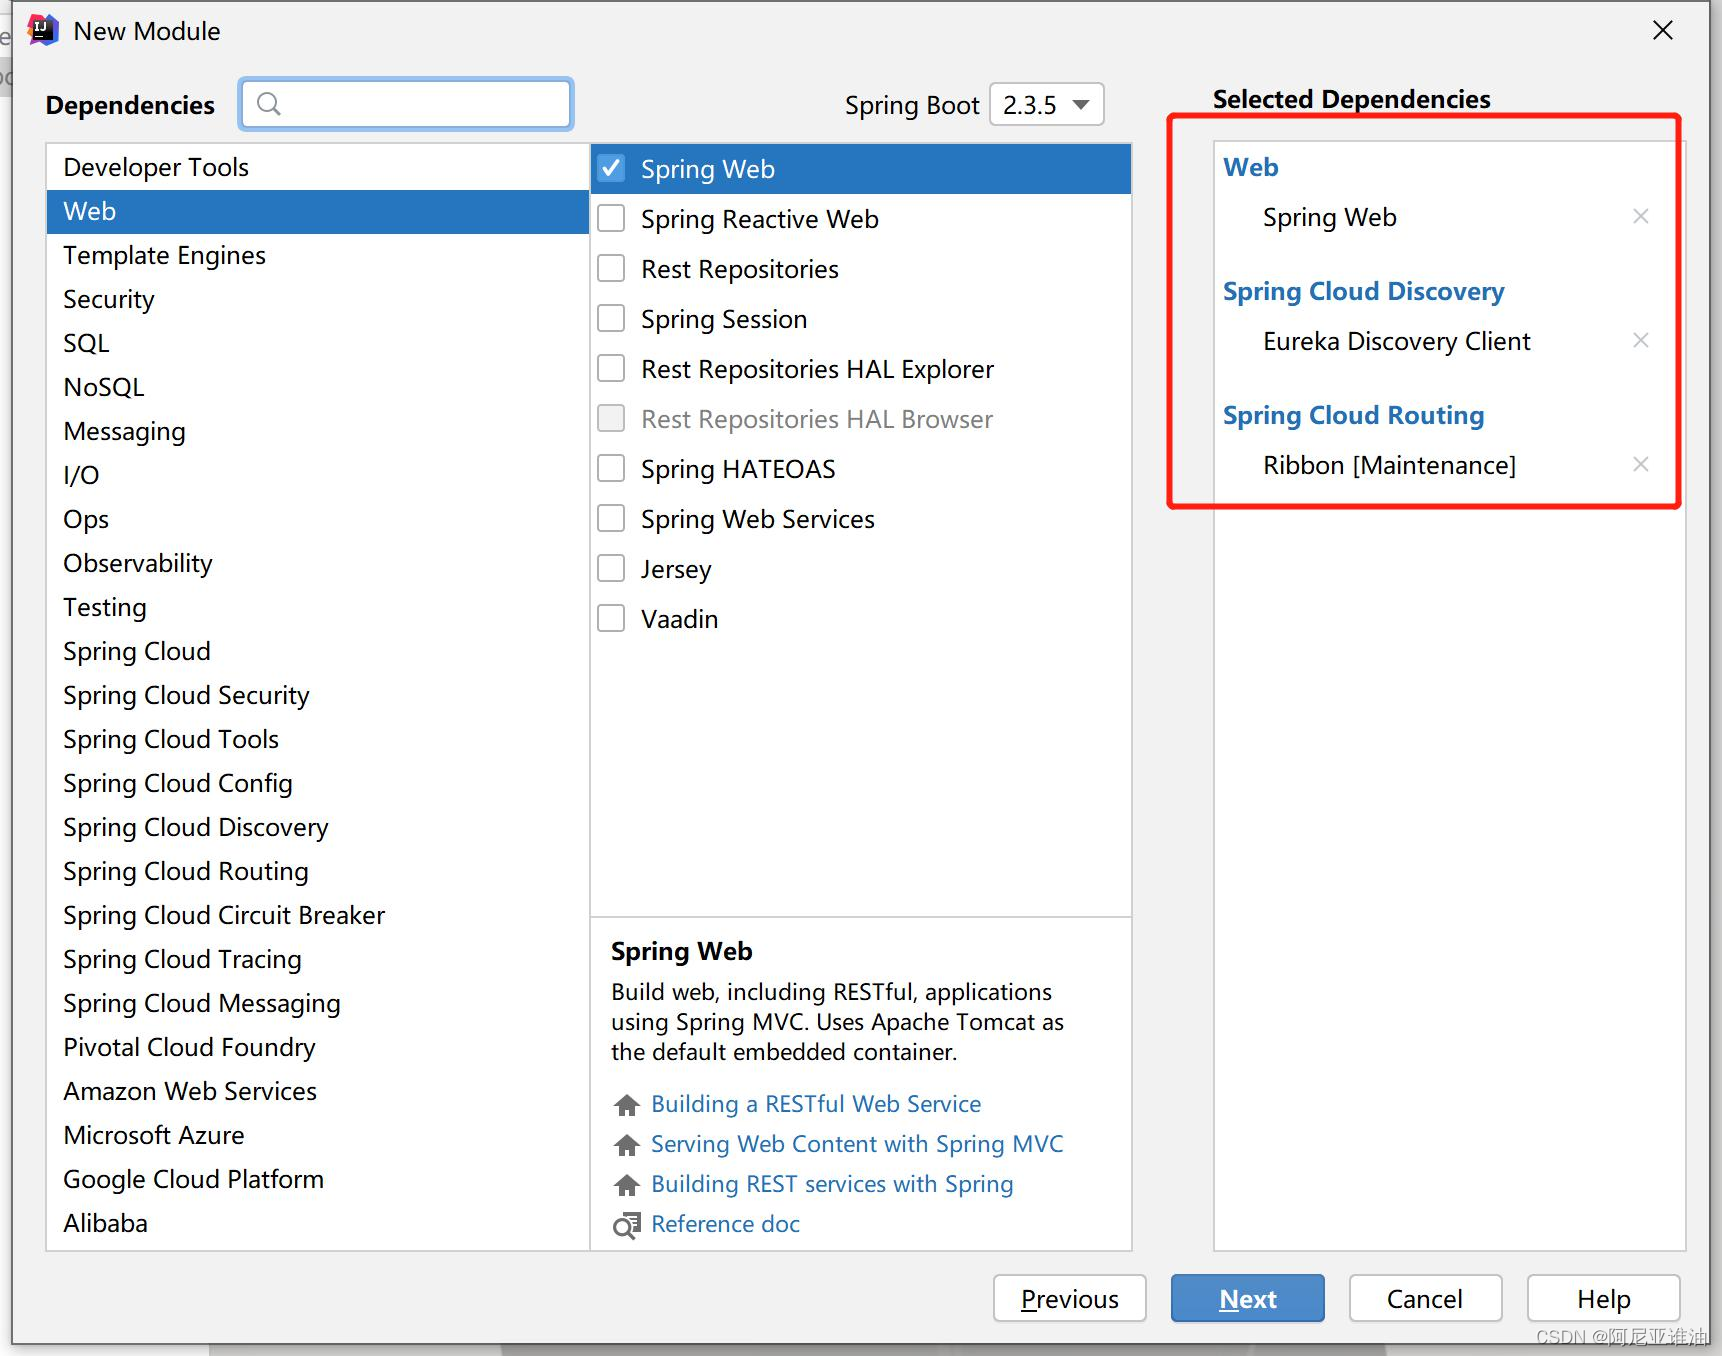
Task: Select Template Engines category
Action: click(x=318, y=255)
